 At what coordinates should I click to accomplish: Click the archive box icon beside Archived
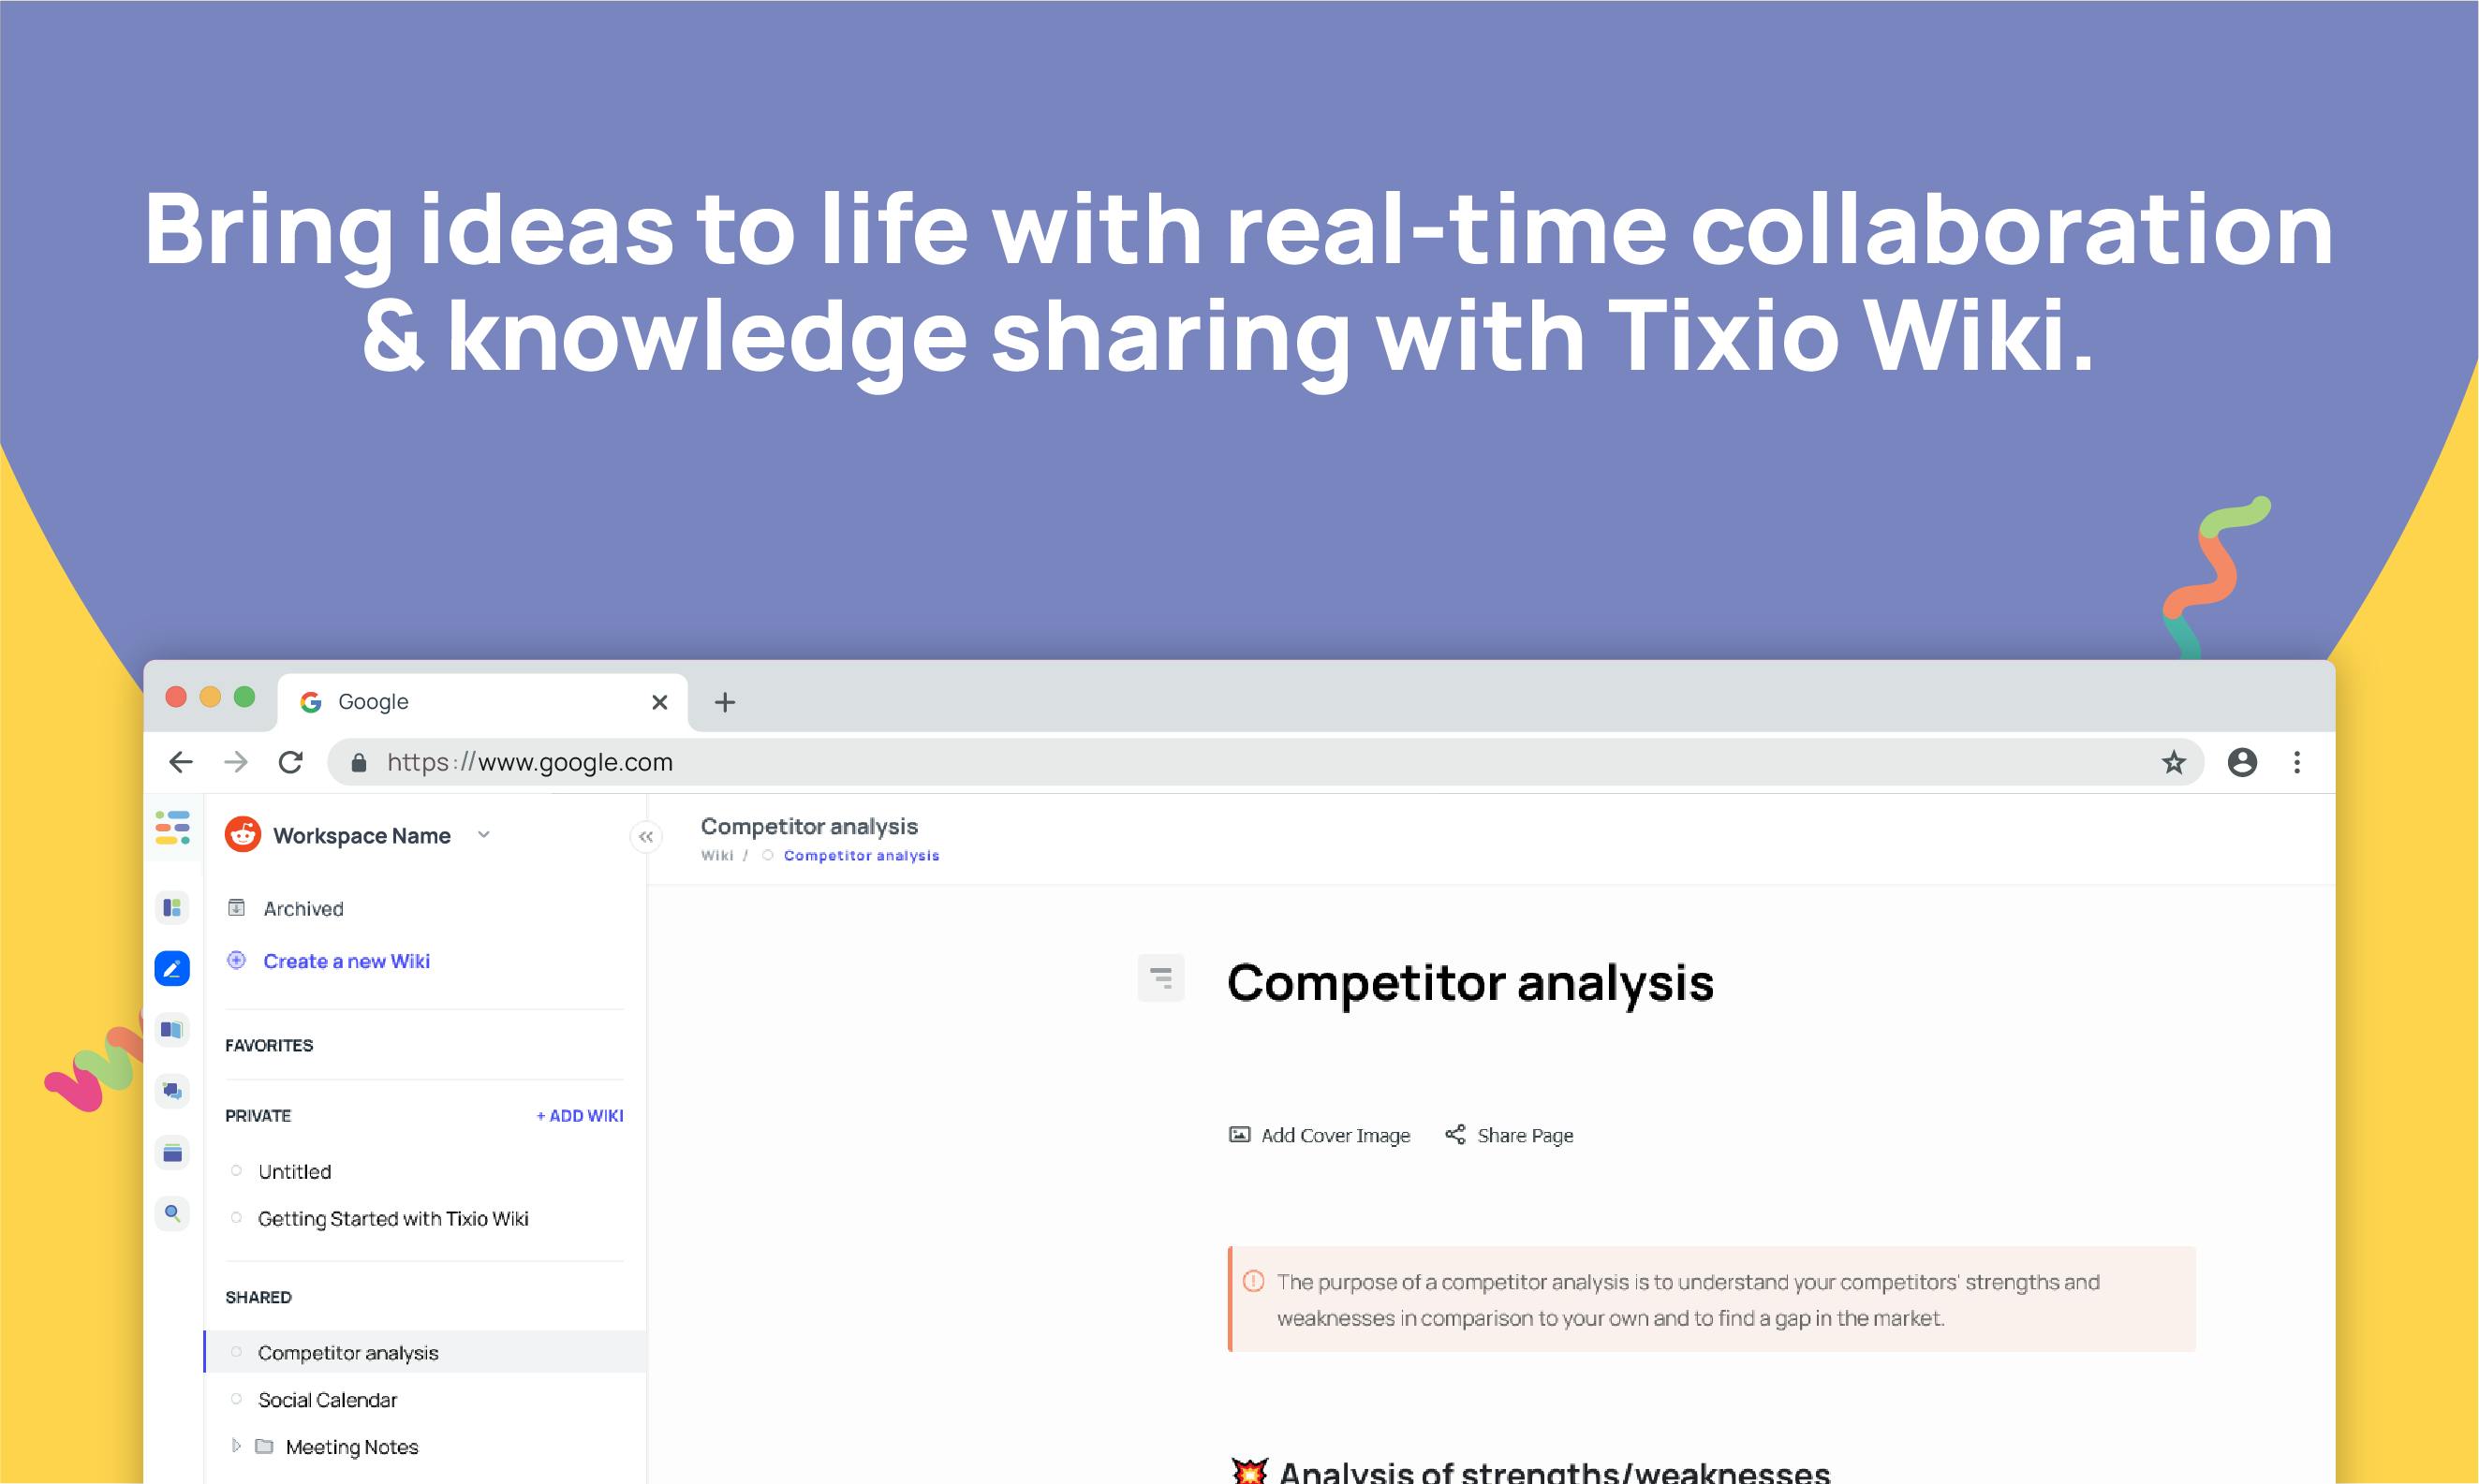click(237, 908)
